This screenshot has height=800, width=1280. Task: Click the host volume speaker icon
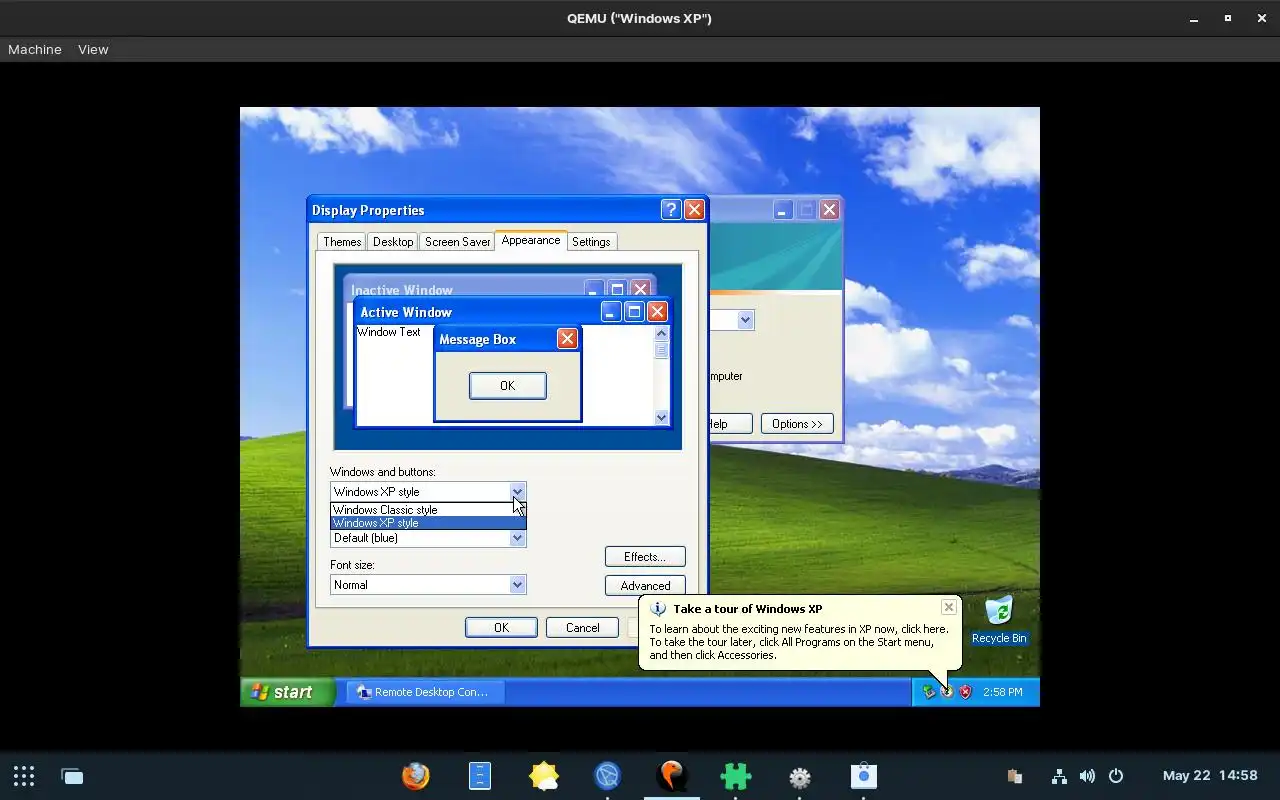(1087, 776)
